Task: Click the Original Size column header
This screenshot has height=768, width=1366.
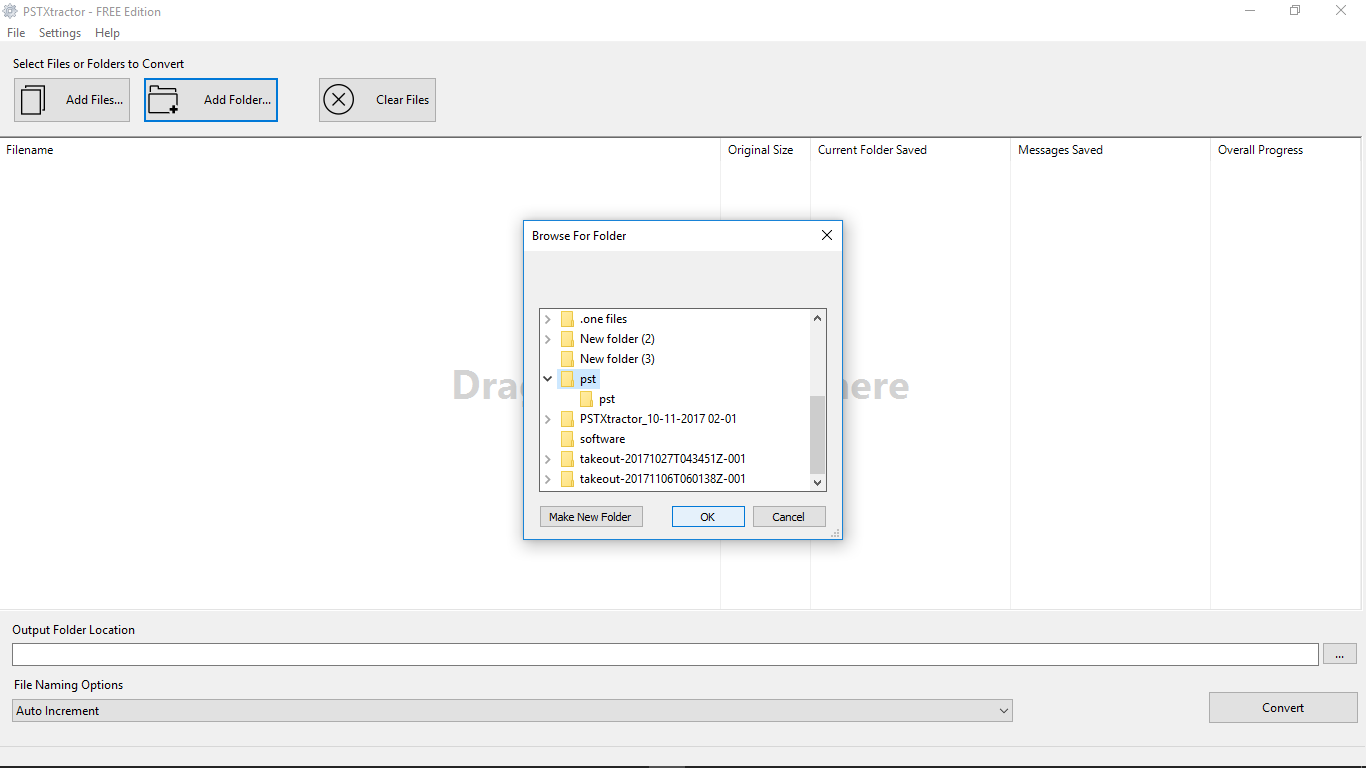Action: tap(760, 150)
